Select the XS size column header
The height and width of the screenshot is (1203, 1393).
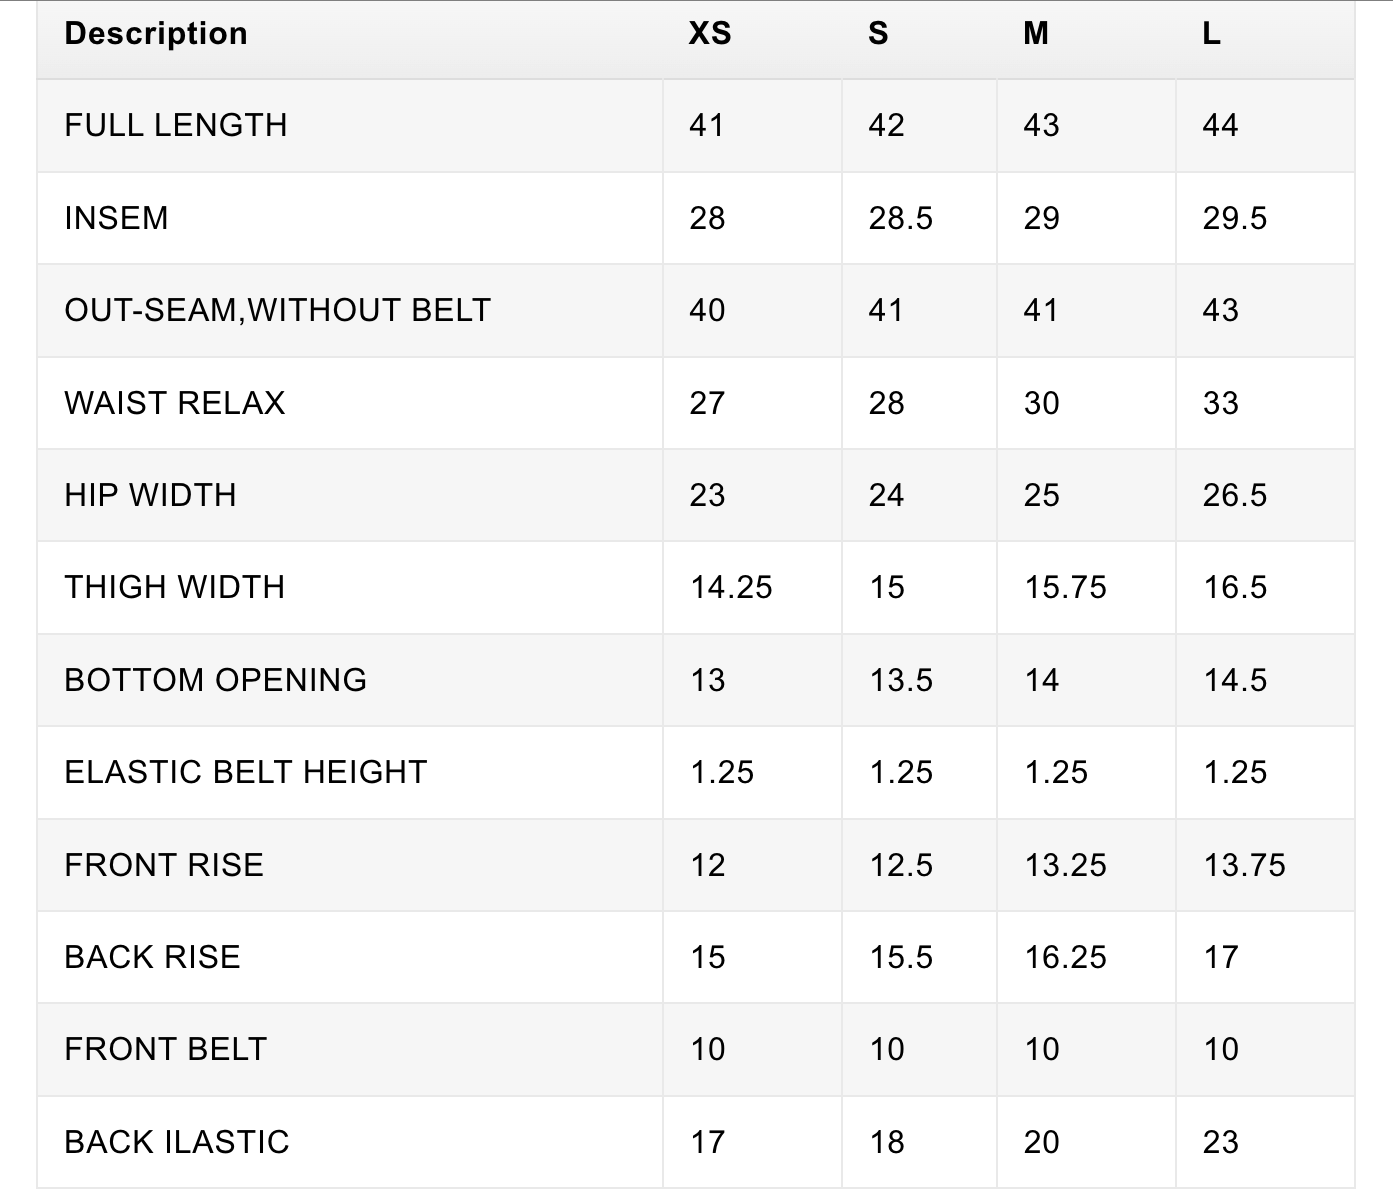coord(710,34)
